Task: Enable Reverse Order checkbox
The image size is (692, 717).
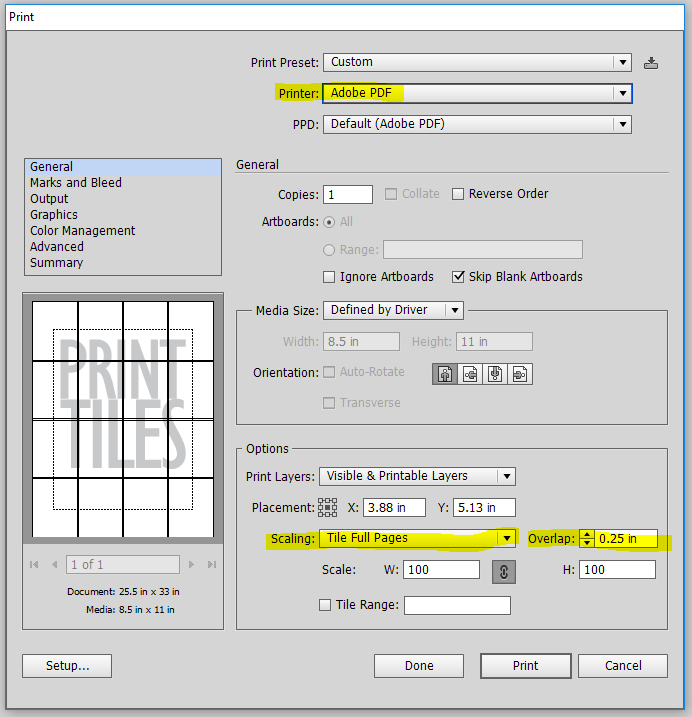Action: 458,194
